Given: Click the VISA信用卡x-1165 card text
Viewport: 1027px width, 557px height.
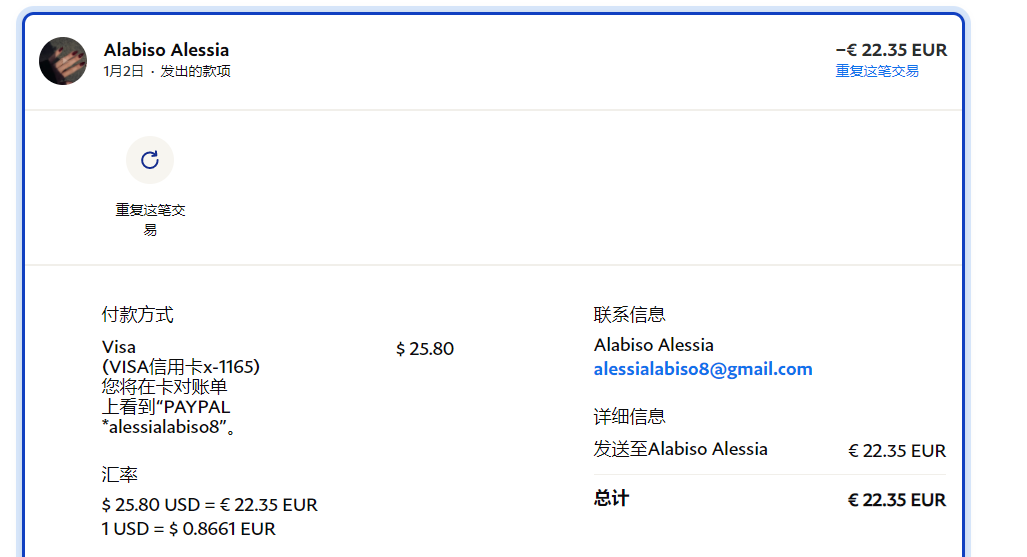Looking at the screenshot, I should tap(180, 367).
